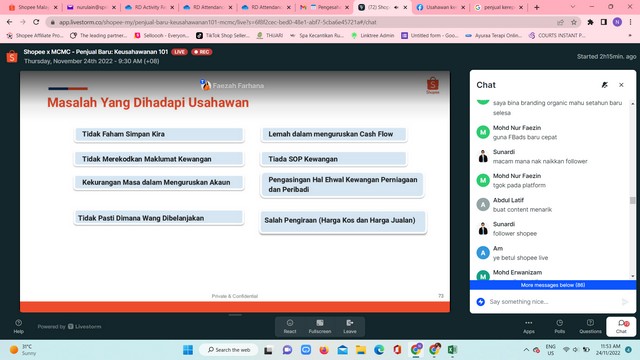The width and height of the screenshot is (640, 360).
Task: Leave the Livestorm webinar
Action: point(350,327)
